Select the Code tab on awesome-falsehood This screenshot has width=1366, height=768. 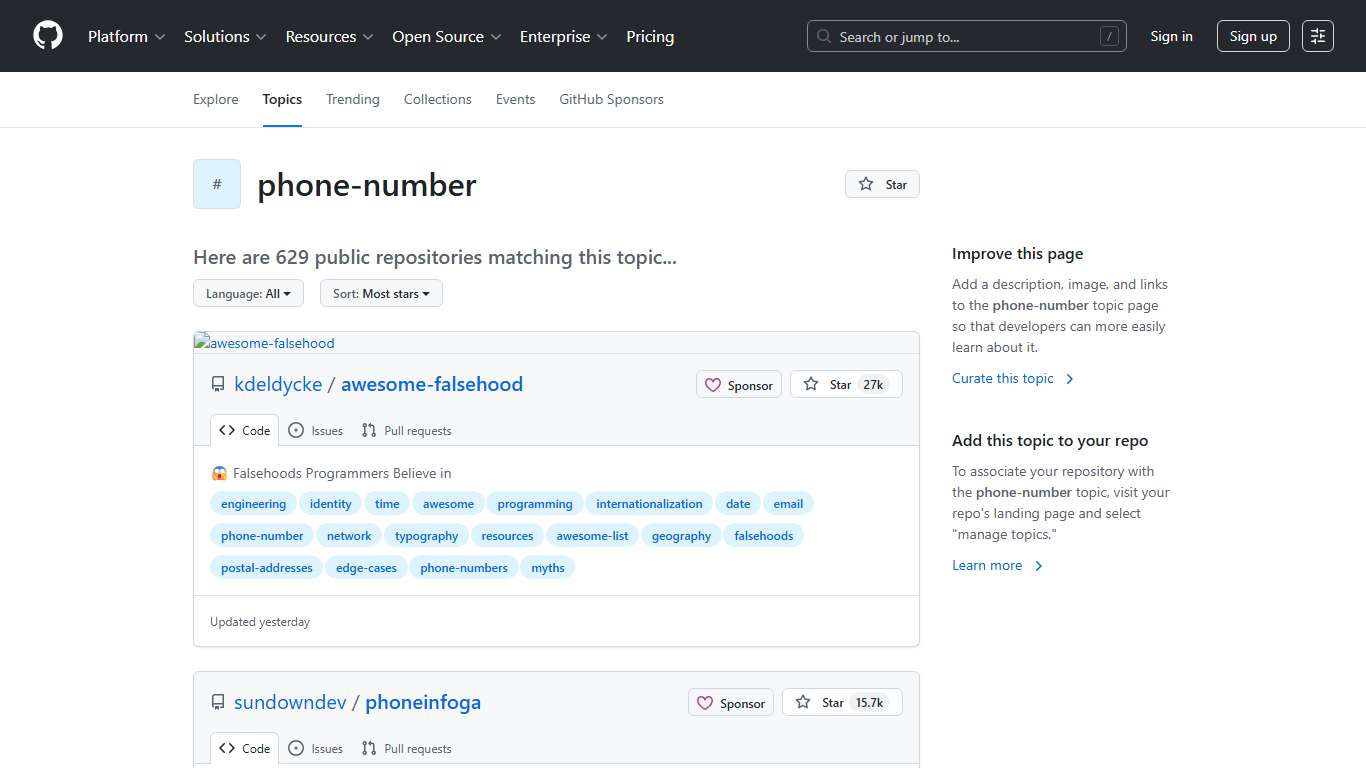tap(244, 430)
